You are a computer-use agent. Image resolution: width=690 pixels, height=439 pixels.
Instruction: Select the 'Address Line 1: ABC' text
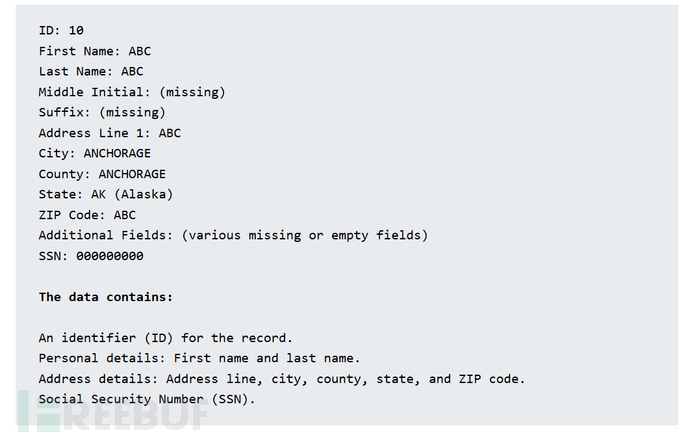tap(110, 133)
